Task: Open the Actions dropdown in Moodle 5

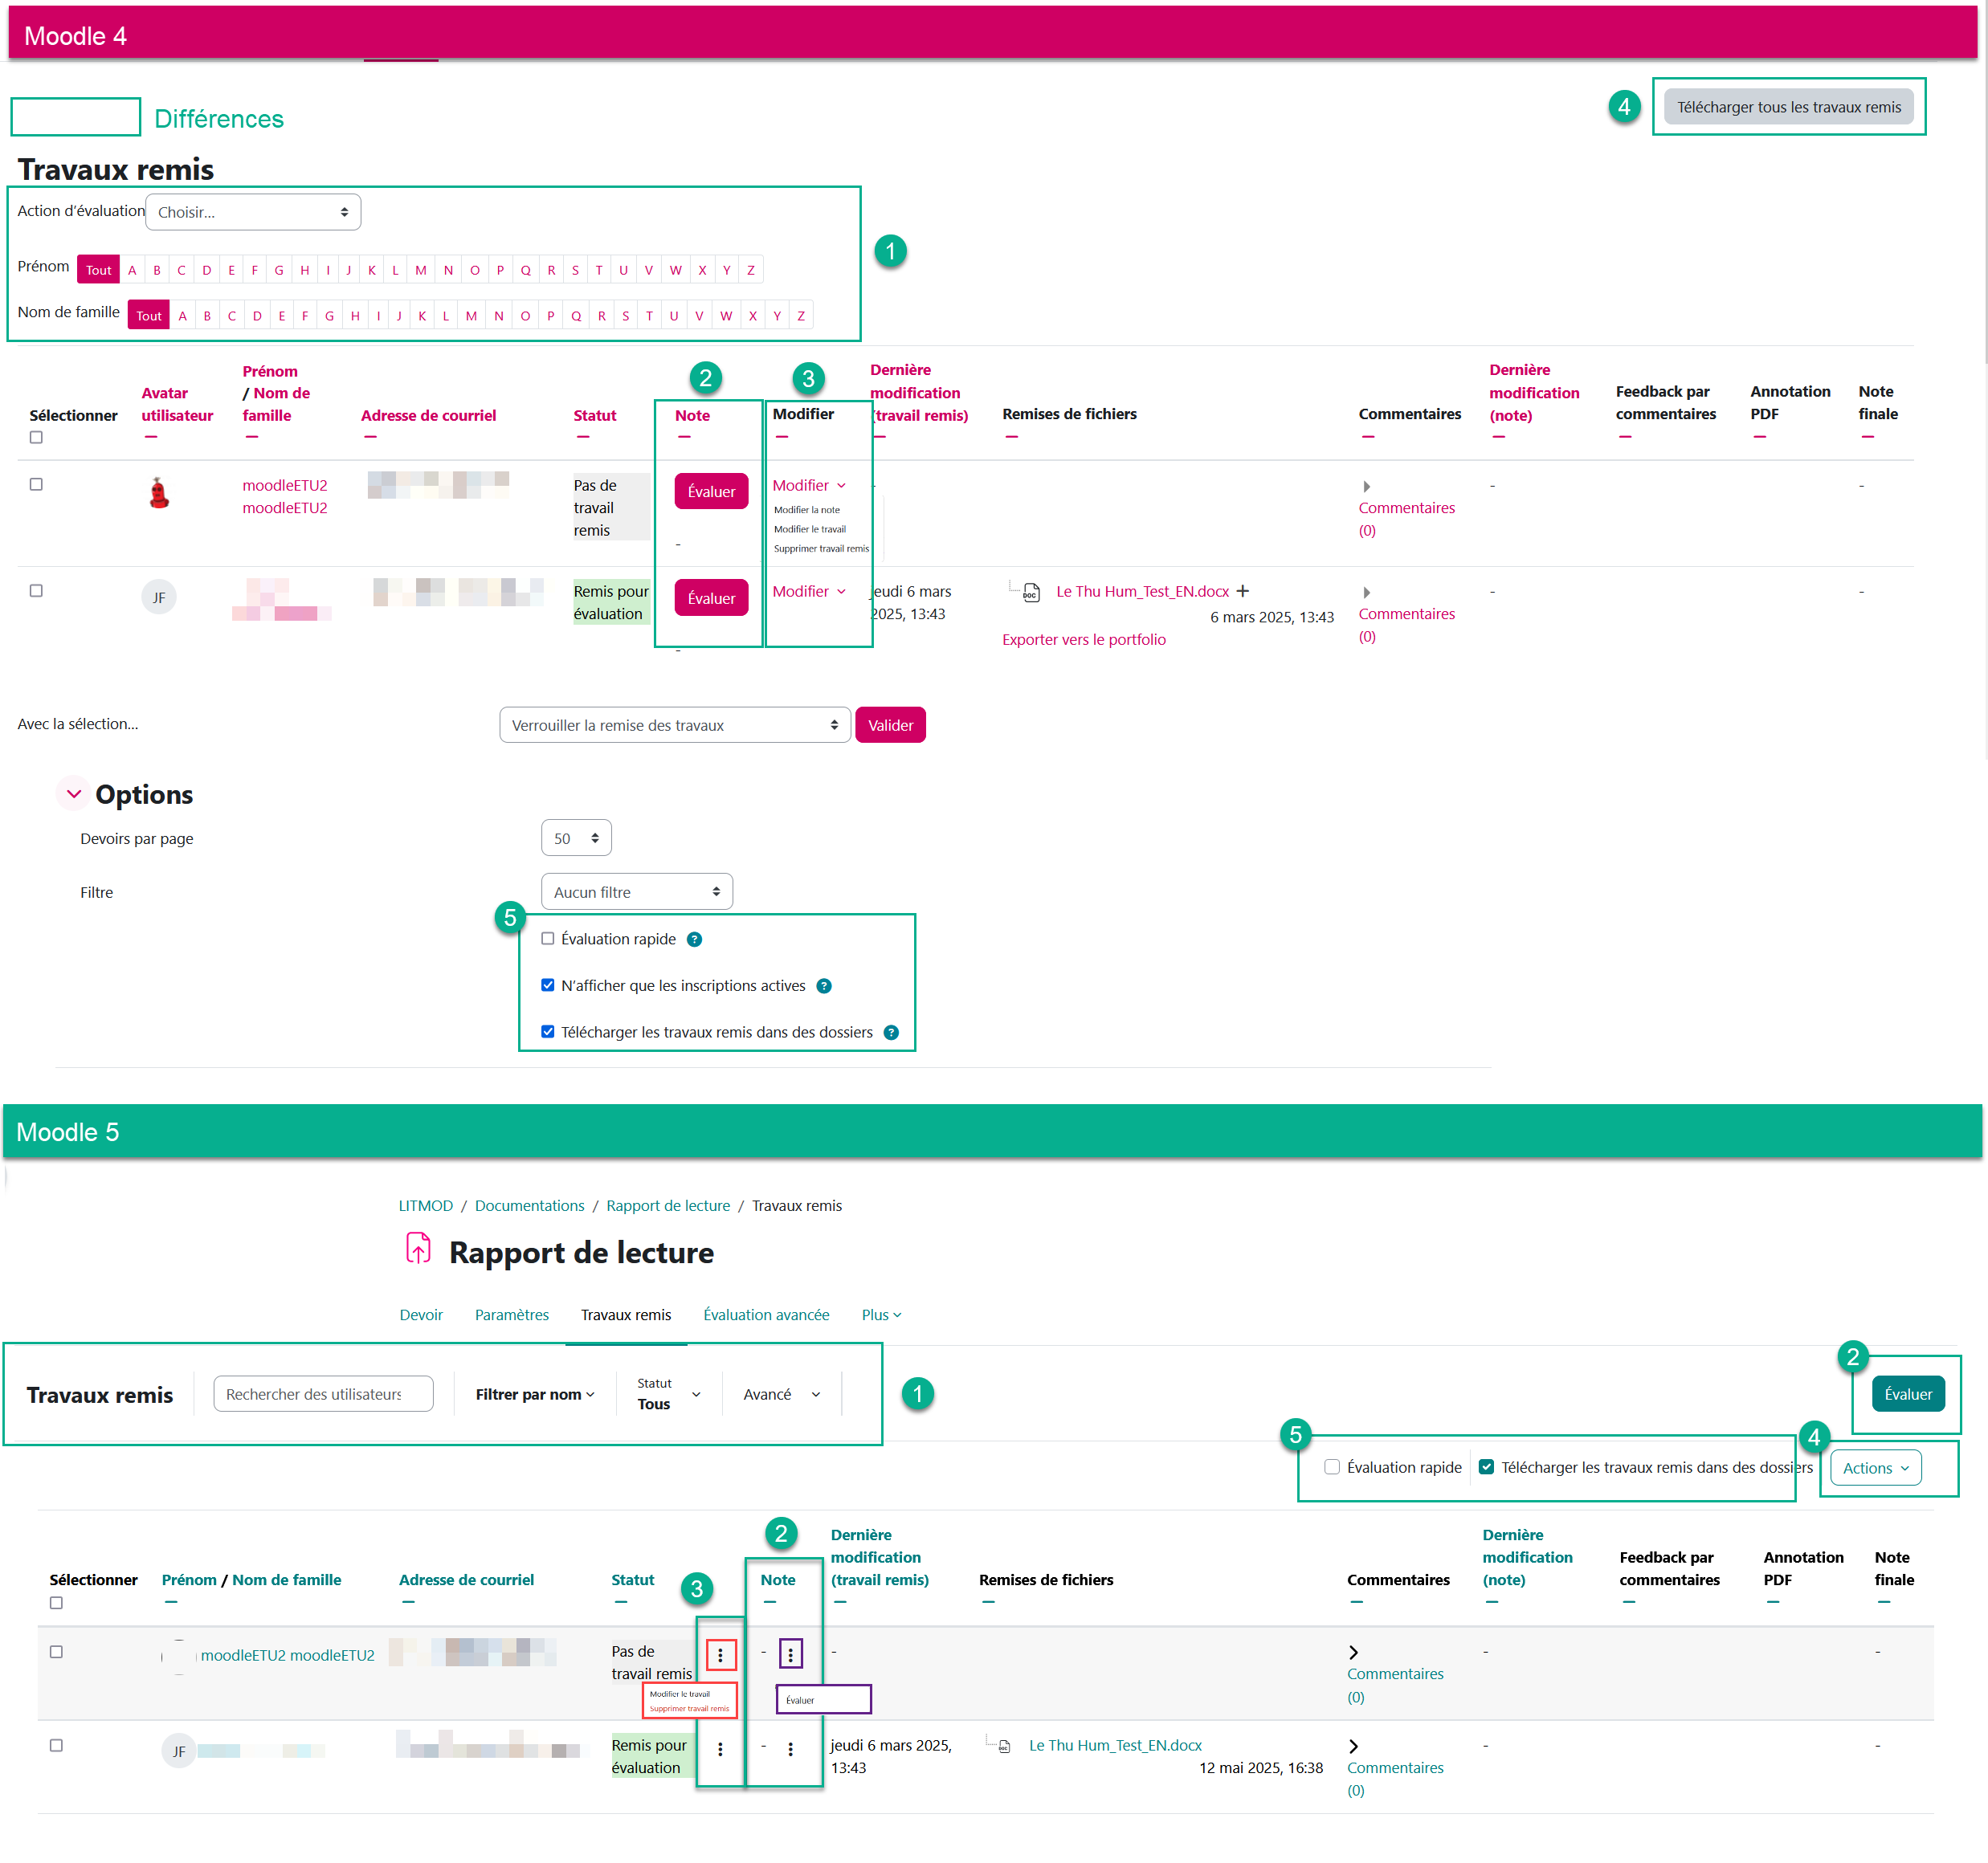Action: [x=1875, y=1468]
